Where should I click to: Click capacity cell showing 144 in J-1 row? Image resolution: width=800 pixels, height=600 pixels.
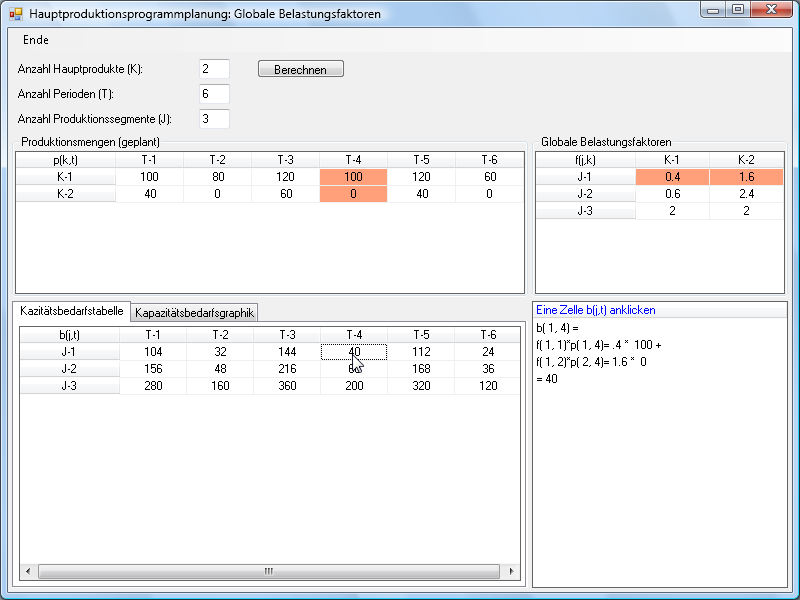[286, 352]
